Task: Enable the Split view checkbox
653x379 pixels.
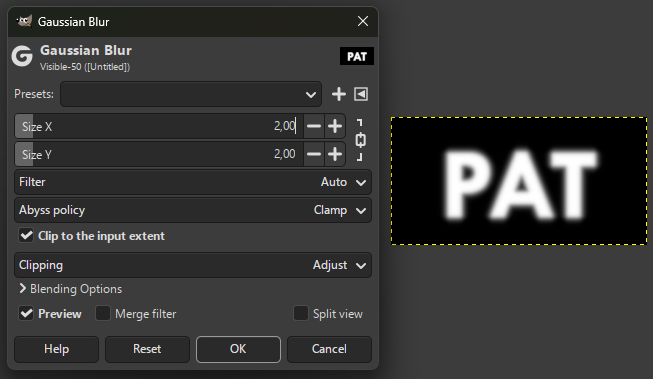Action: tap(301, 313)
